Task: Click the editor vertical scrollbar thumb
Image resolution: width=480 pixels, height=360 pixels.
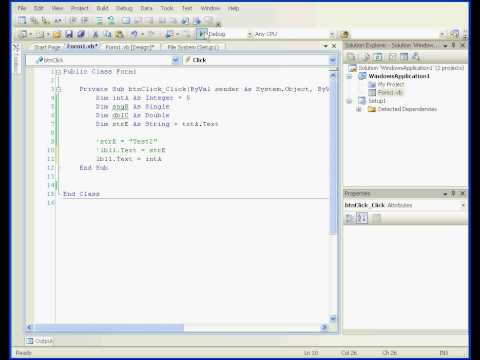Action: (333, 157)
